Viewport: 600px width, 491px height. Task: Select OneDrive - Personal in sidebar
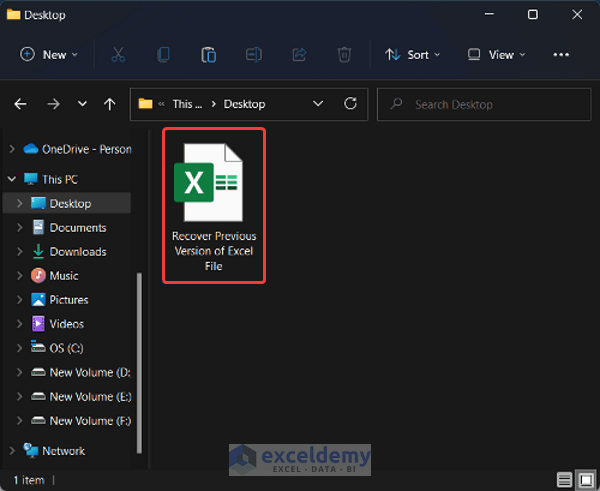(x=77, y=149)
